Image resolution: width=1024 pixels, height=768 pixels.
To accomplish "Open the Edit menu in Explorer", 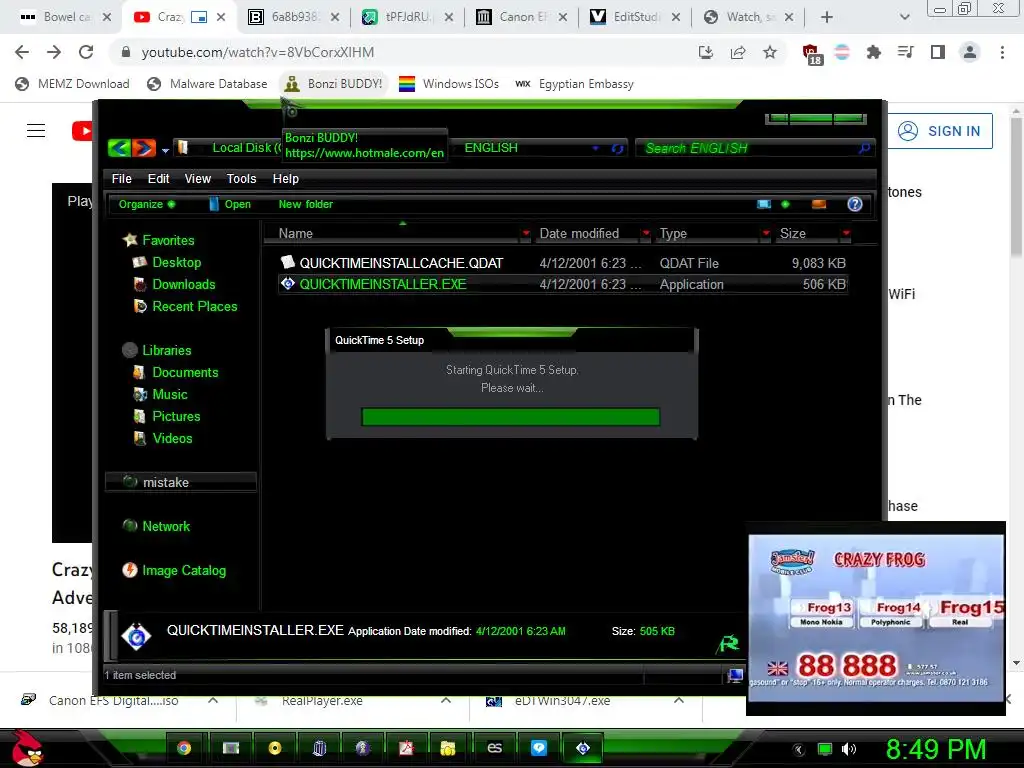I will (158, 178).
